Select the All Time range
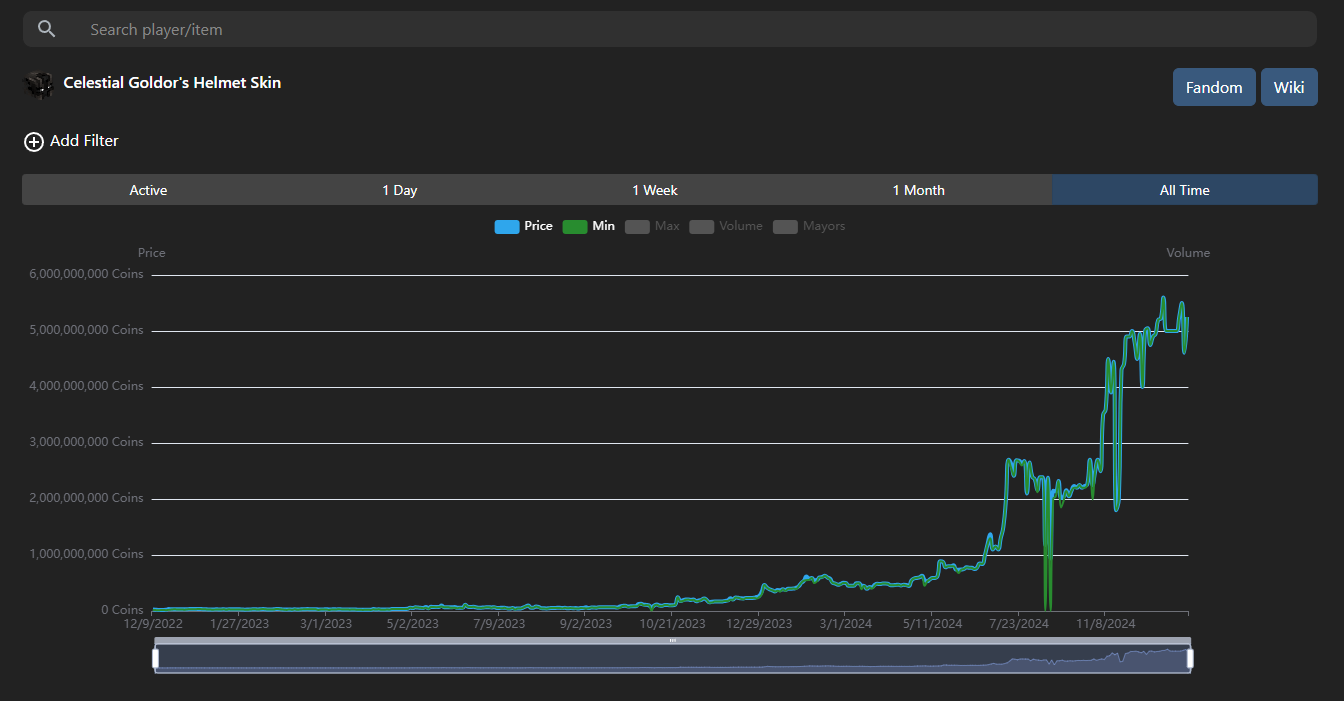 [1184, 190]
